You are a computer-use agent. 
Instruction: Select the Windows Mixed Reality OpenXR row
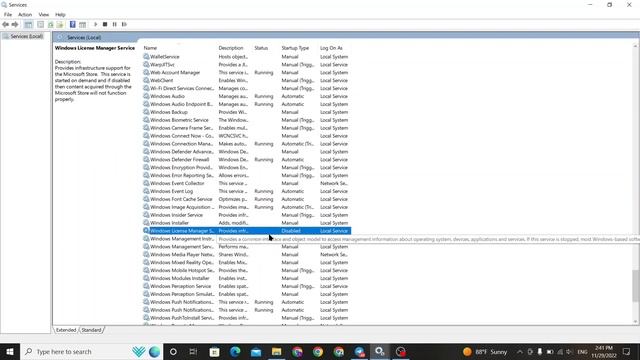[x=247, y=262]
